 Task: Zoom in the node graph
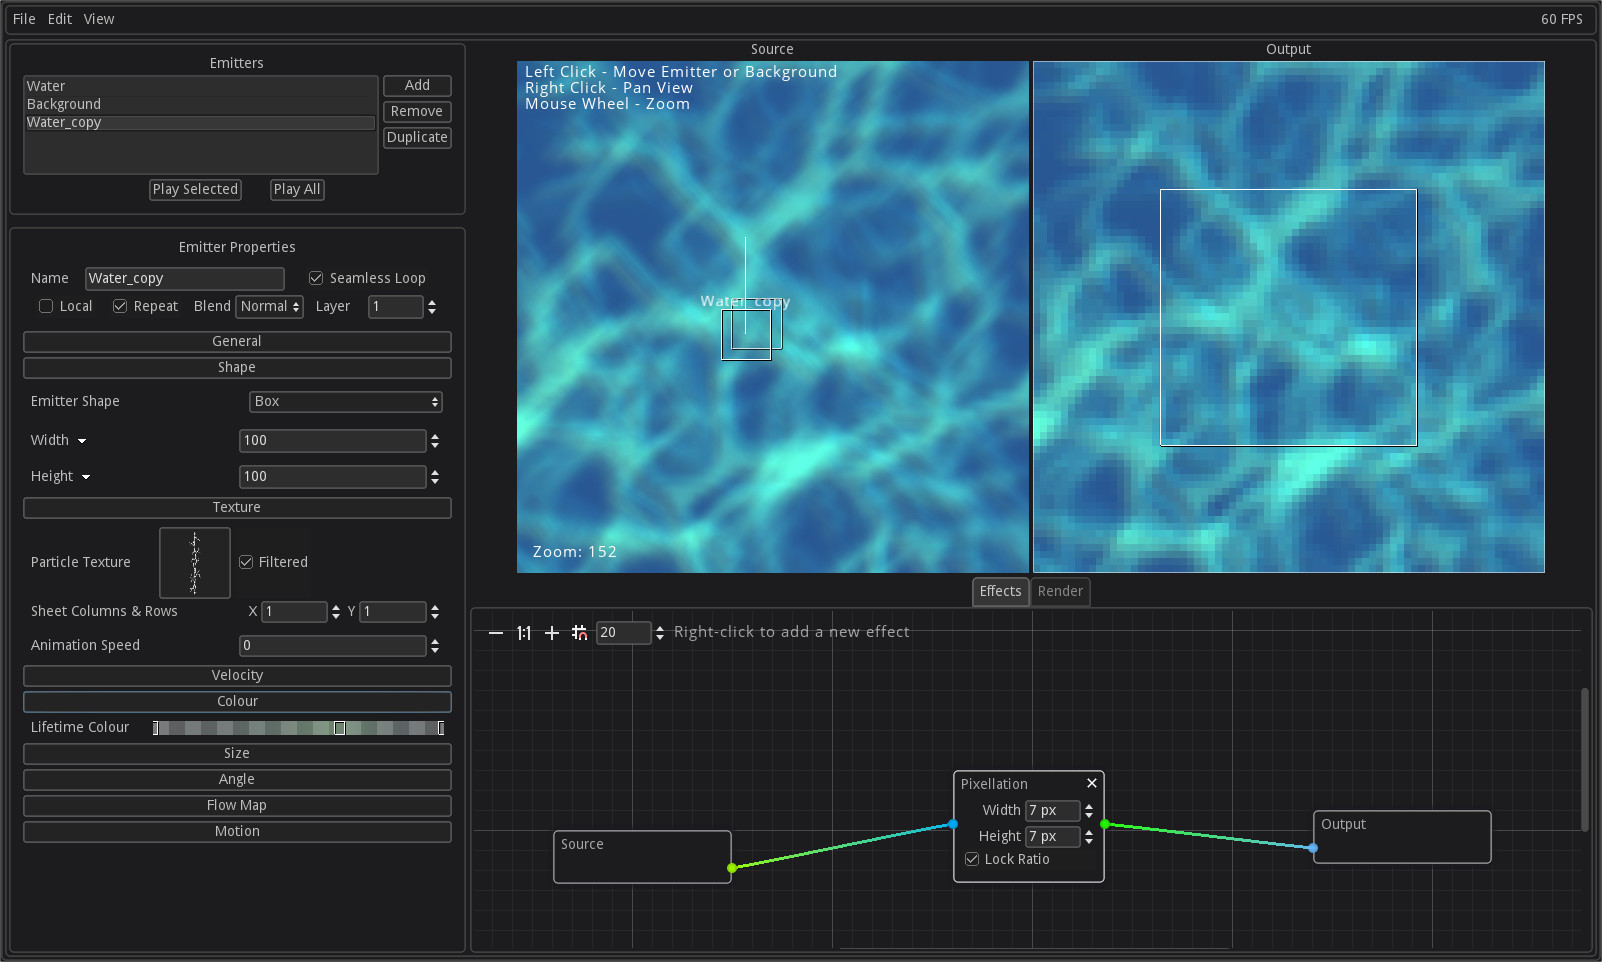551,633
